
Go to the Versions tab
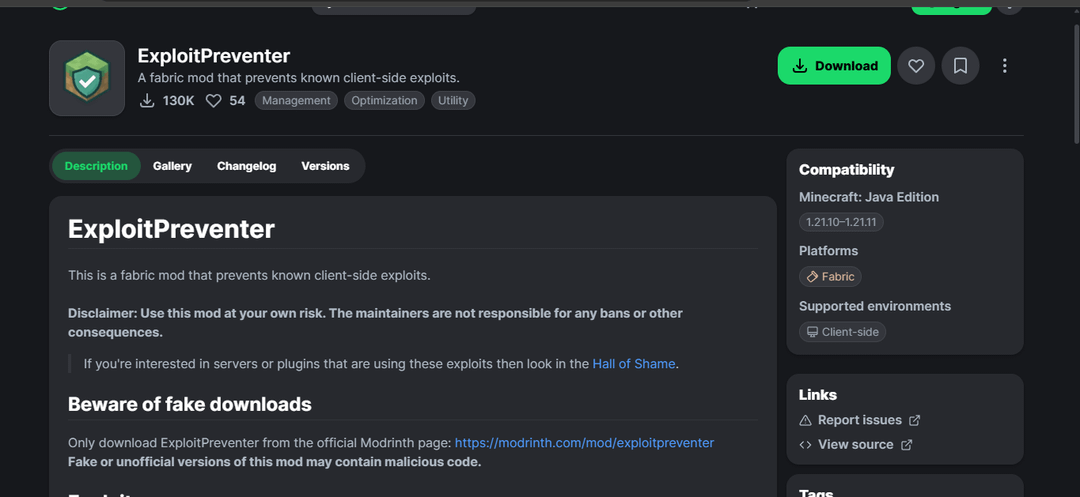325,166
